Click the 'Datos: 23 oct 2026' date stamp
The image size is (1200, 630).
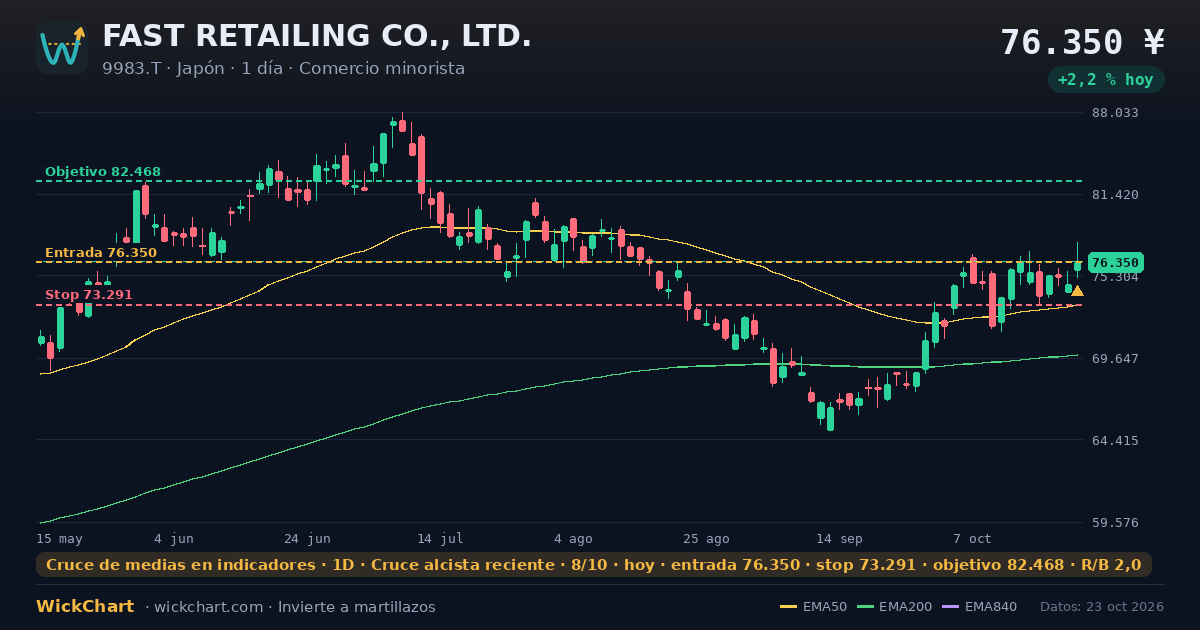point(1102,607)
